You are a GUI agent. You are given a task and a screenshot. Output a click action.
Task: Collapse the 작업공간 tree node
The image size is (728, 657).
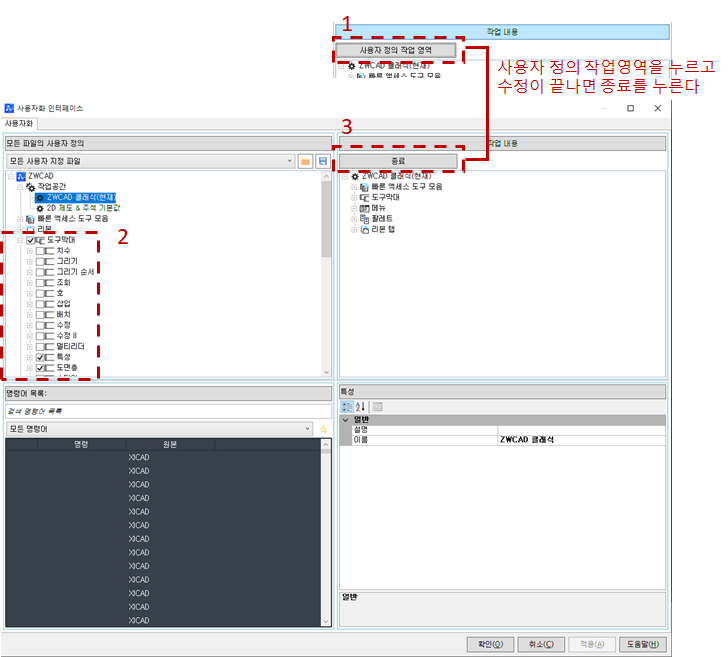(x=20, y=187)
